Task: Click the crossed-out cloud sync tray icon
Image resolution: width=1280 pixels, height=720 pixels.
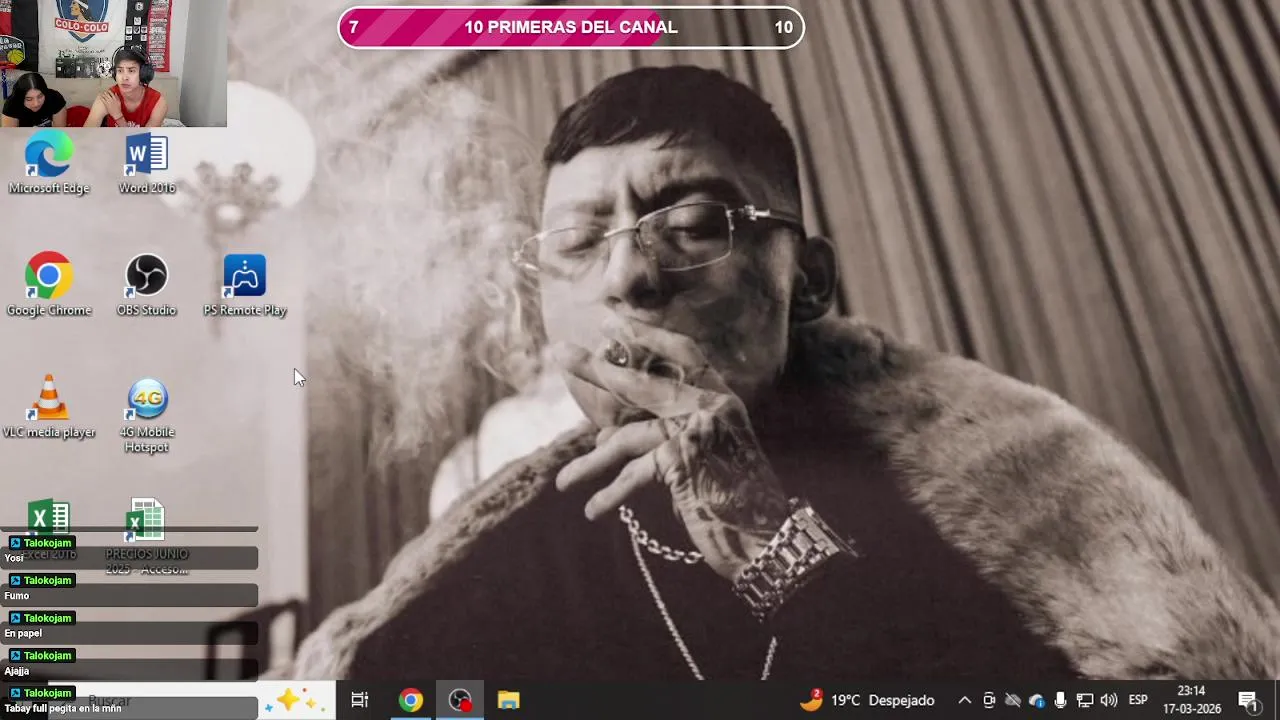Action: coord(1013,700)
